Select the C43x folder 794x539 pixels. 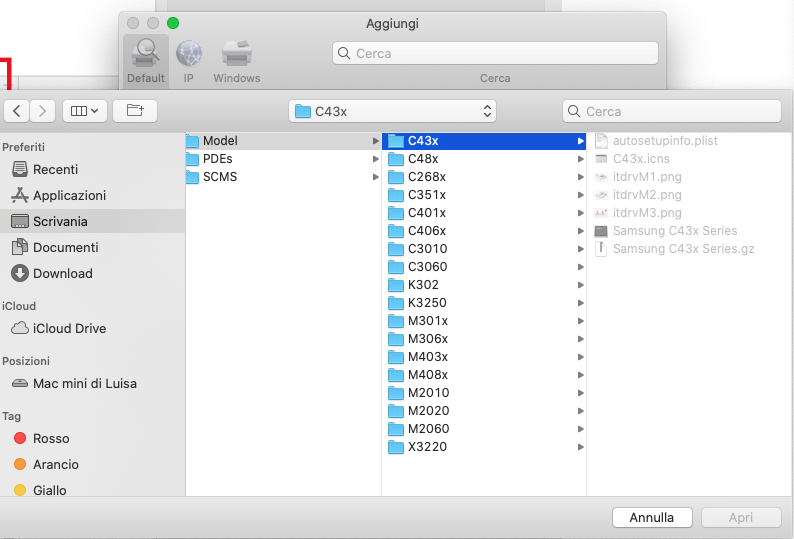484,141
